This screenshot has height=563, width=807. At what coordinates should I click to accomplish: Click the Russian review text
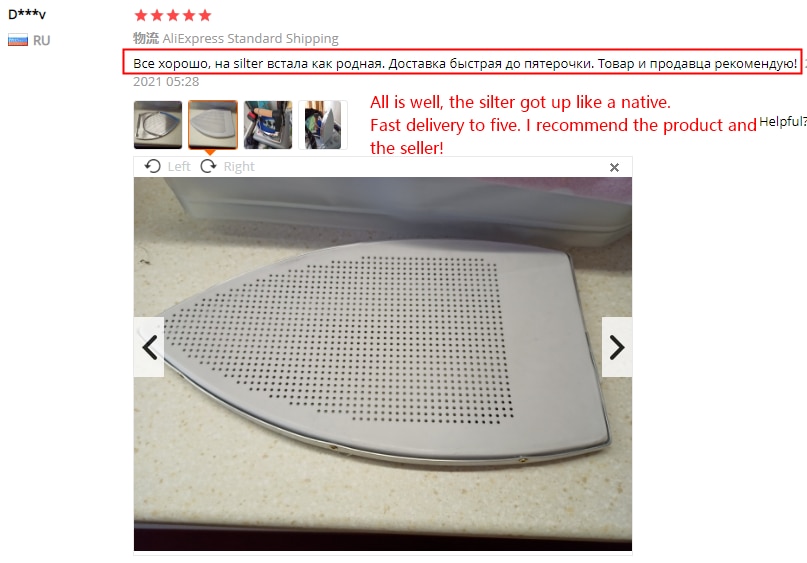point(465,64)
